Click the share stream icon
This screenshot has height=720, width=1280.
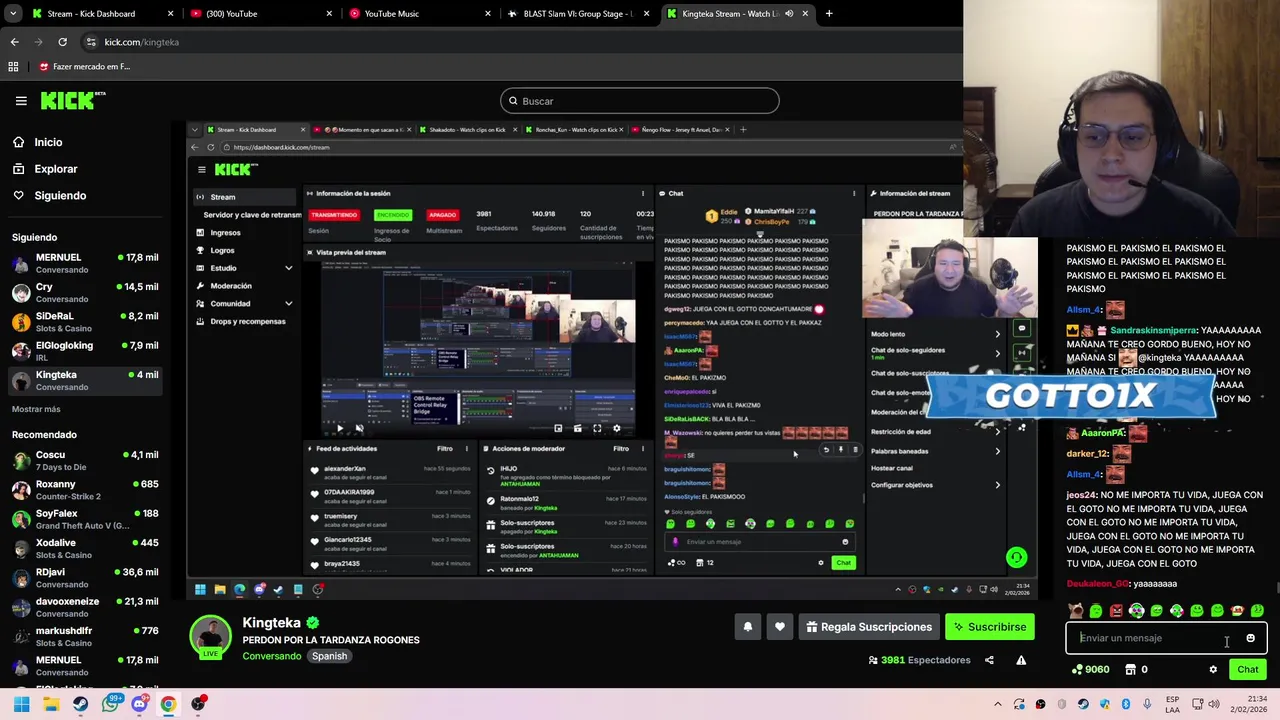pos(989,660)
